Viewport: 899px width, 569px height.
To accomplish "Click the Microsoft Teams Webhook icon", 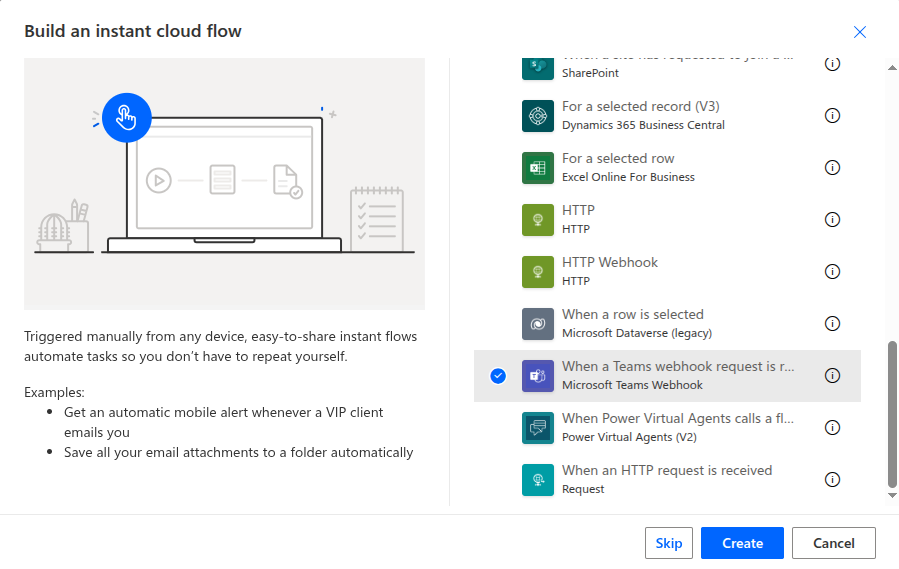I will coord(538,376).
